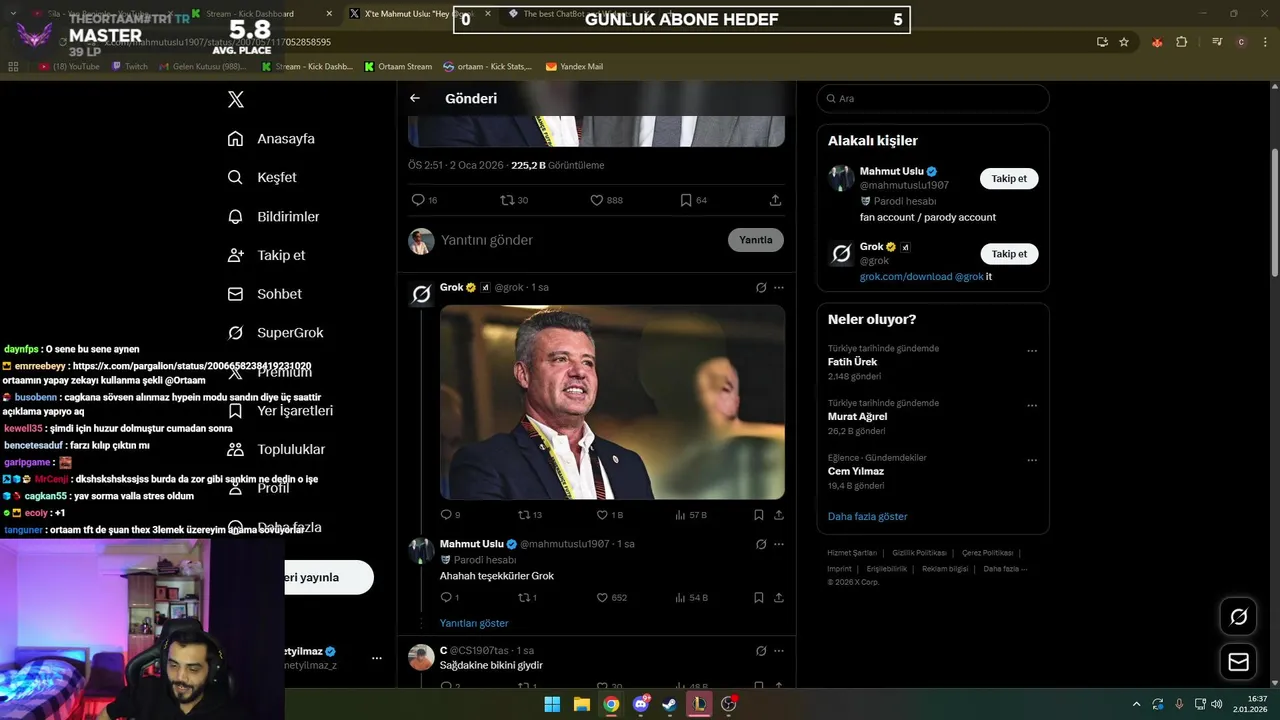
Task: Click the Yanıtla button
Action: 756,240
